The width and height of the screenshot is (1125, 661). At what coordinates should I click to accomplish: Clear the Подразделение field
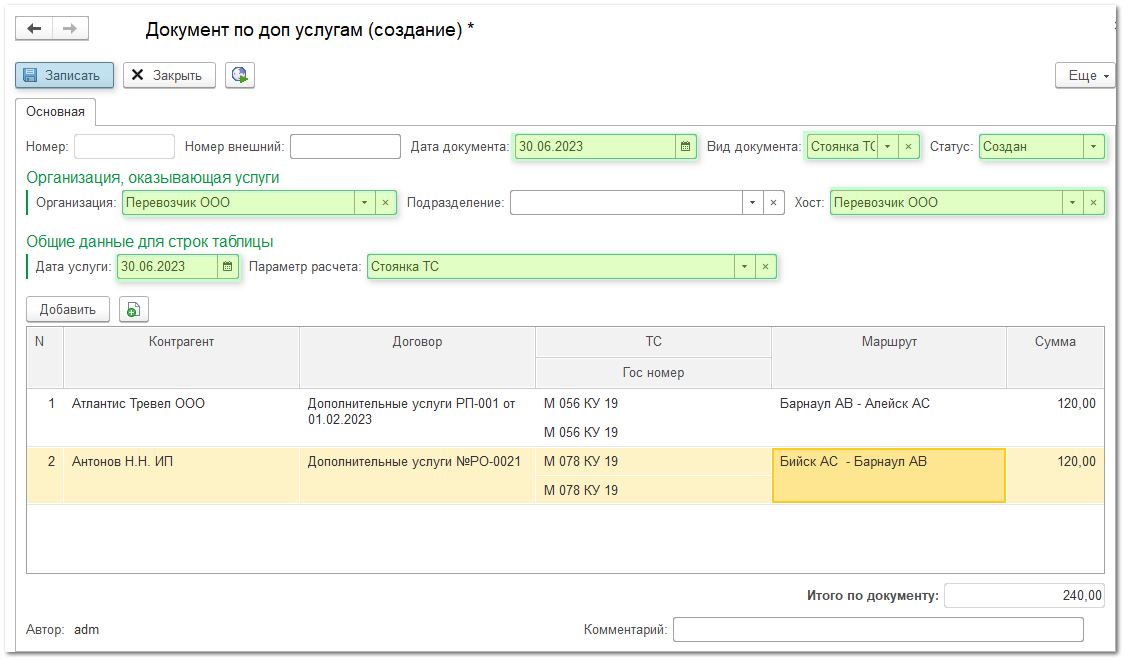tap(773, 203)
